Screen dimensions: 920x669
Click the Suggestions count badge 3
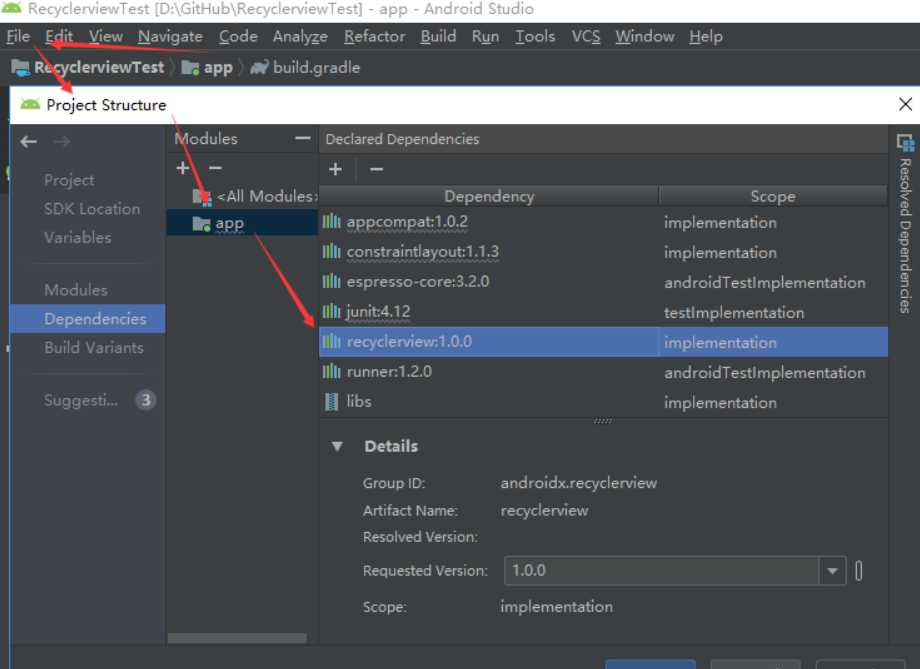coord(146,400)
